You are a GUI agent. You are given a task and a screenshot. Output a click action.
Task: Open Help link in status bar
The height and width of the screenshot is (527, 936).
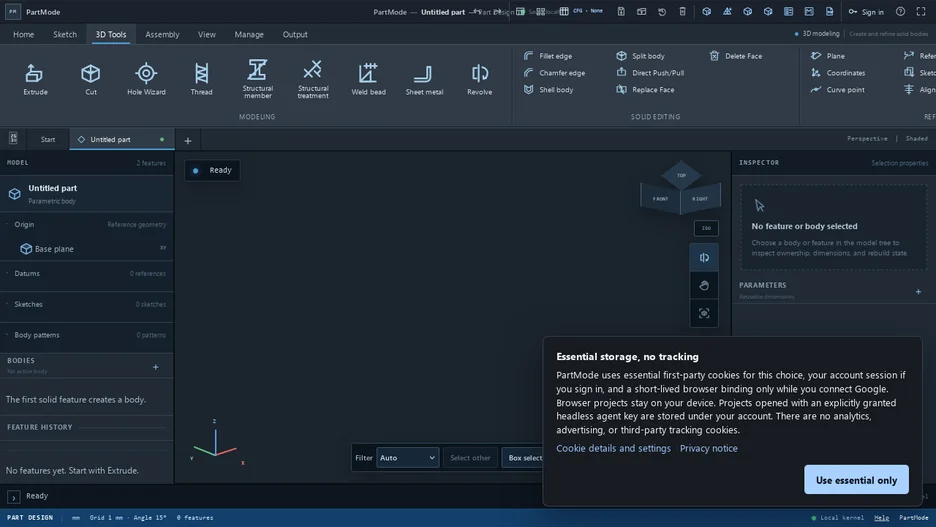click(x=881, y=517)
